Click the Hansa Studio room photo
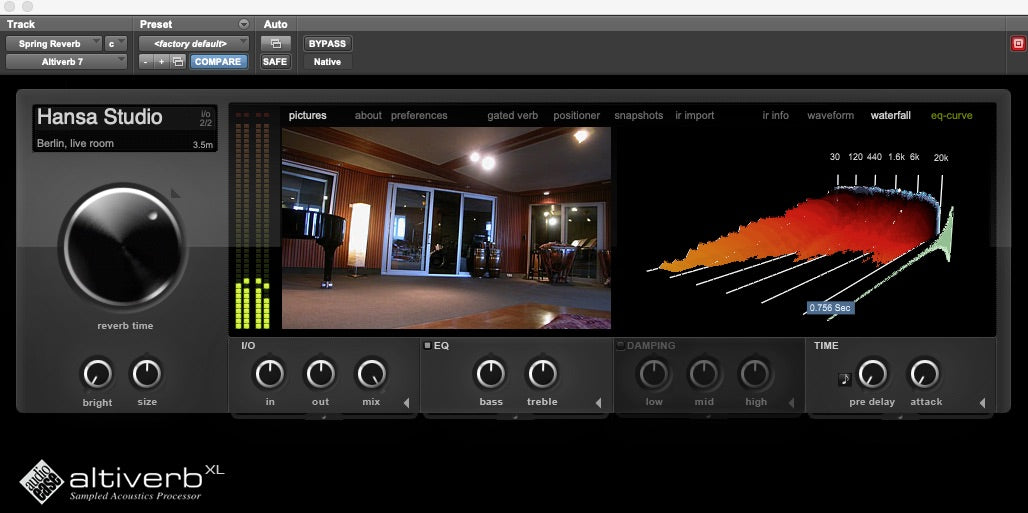 tap(446, 228)
